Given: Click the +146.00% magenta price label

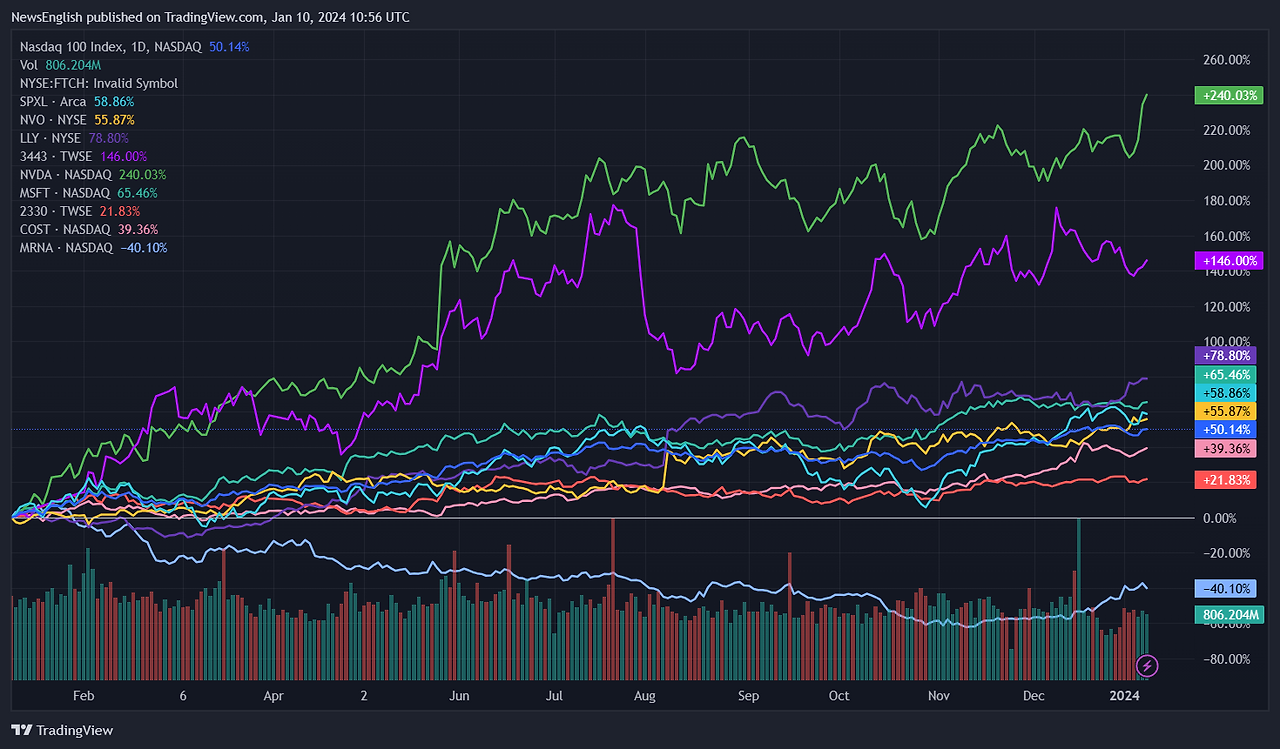Looking at the screenshot, I should [x=1229, y=260].
